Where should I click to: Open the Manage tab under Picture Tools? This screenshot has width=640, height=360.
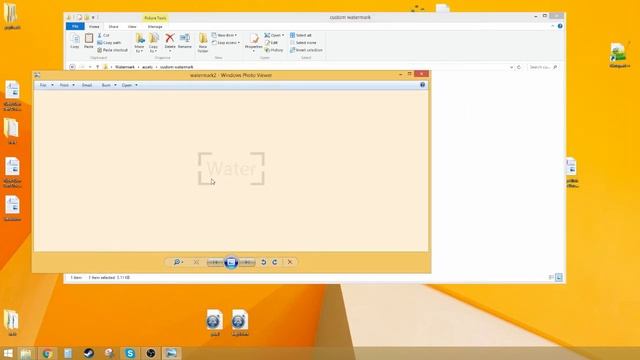click(155, 27)
